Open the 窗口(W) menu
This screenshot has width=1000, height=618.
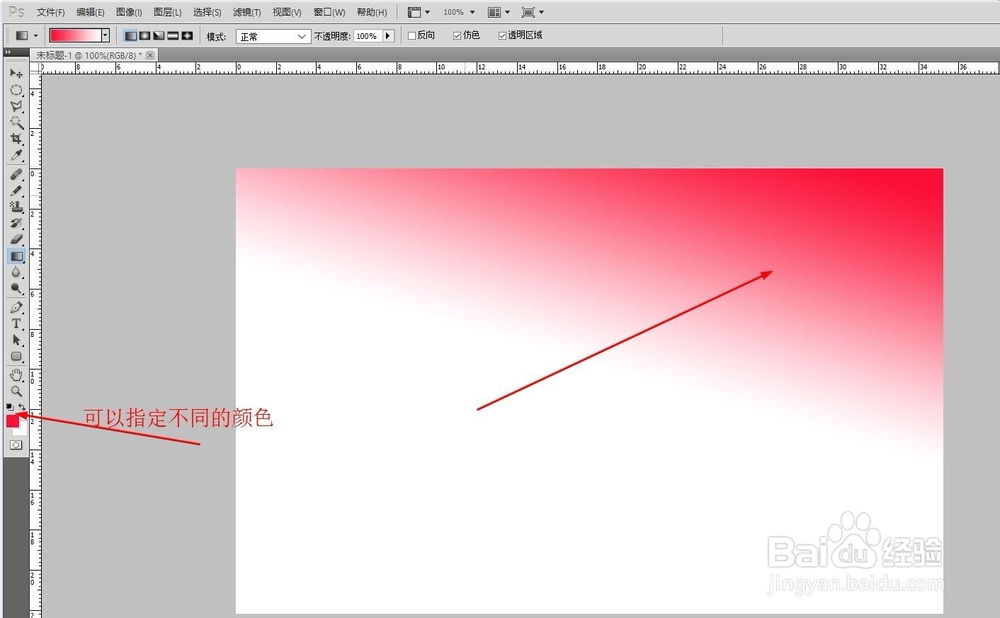329,12
